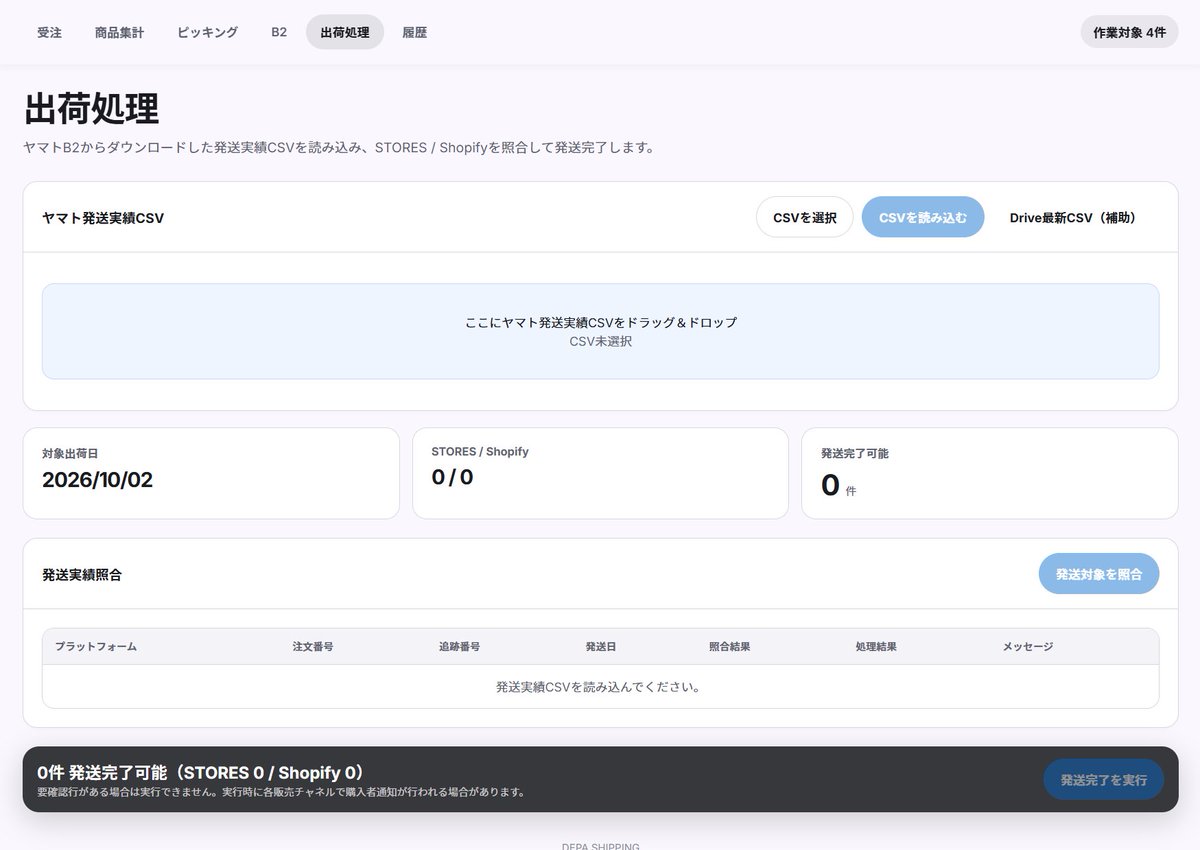The height and width of the screenshot is (850, 1200).
Task: Click the 照合結果 column header
Action: point(729,647)
